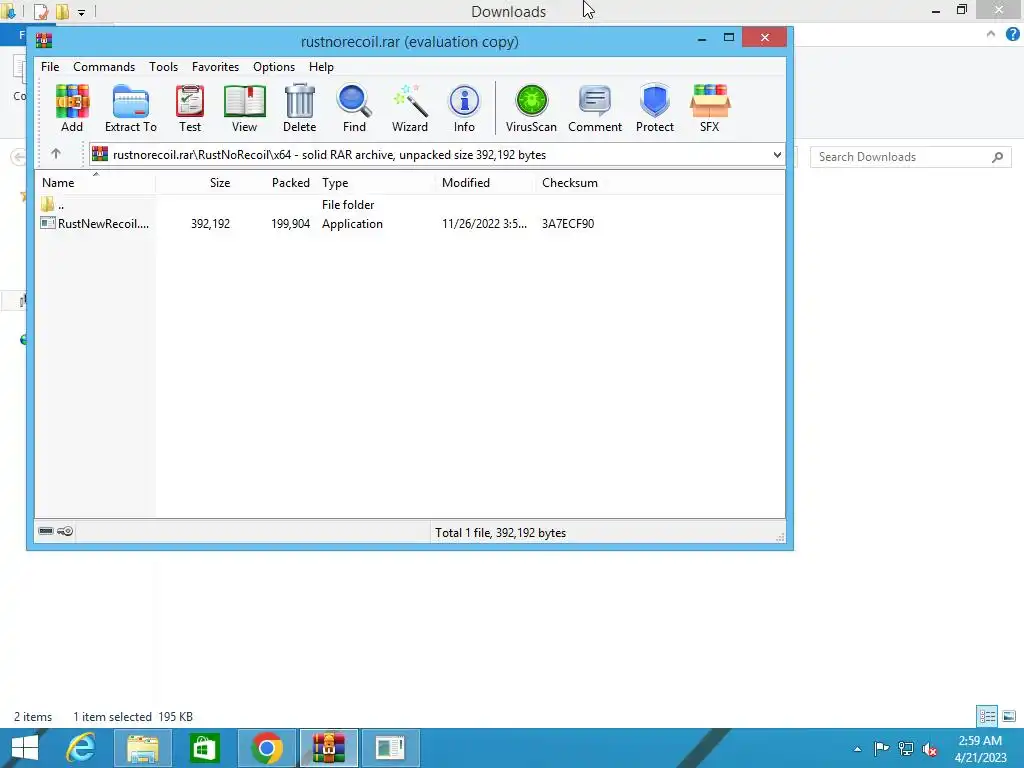Convert archive with the SFX tool
Screen dimensions: 1024x768
710,108
